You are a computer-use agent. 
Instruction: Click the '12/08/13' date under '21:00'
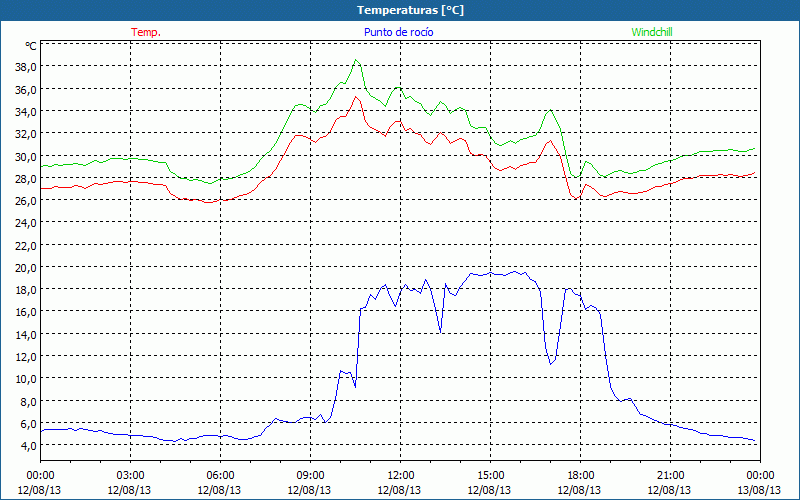669,490
